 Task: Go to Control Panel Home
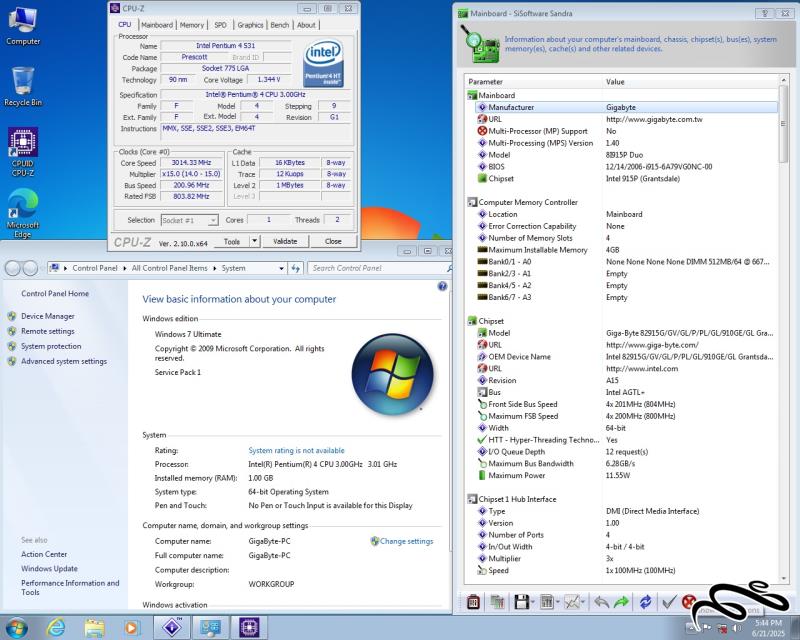pyautogui.click(x=55, y=293)
